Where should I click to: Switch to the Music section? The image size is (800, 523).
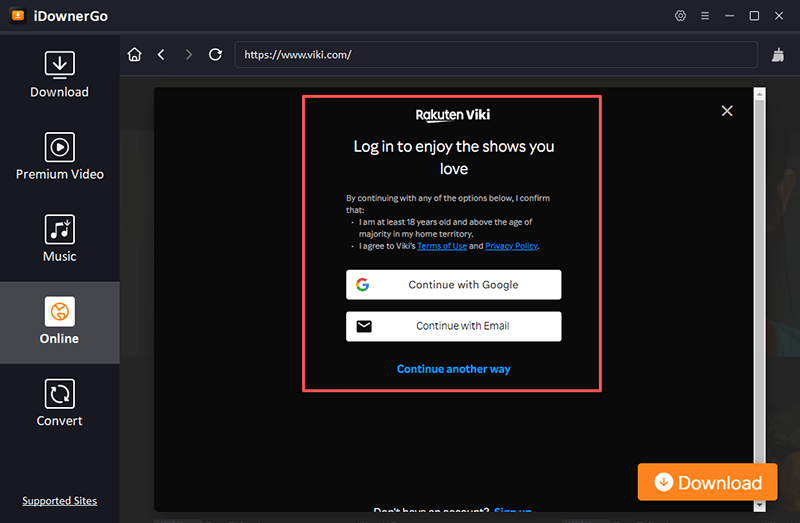tap(59, 239)
